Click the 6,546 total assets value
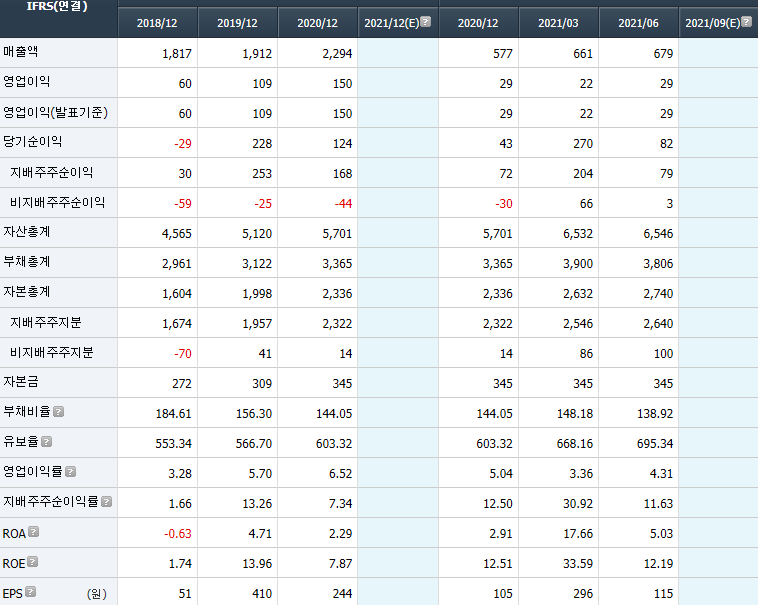This screenshot has width=758, height=605. [x=658, y=233]
